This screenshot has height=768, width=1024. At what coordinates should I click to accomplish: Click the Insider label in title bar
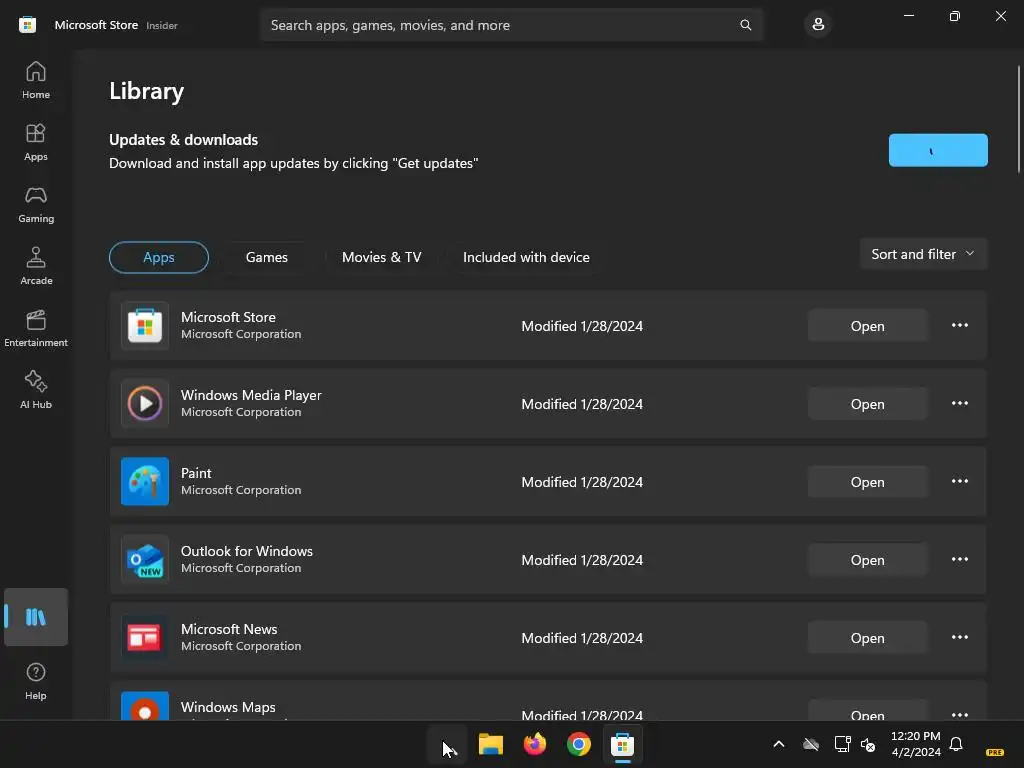(x=162, y=25)
